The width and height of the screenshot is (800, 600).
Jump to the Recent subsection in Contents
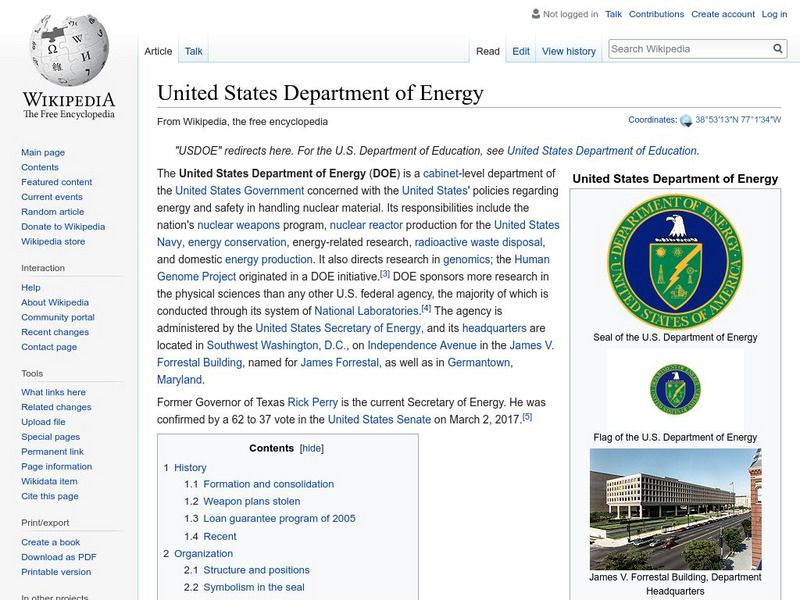pyautogui.click(x=220, y=537)
